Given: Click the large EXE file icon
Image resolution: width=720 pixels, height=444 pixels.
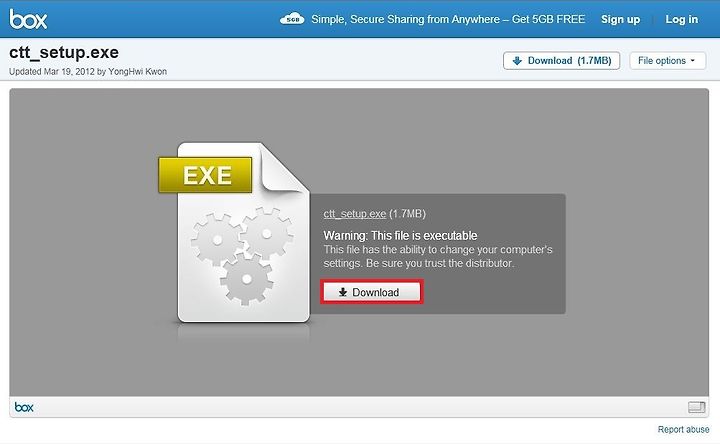Looking at the screenshot, I should tap(234, 232).
